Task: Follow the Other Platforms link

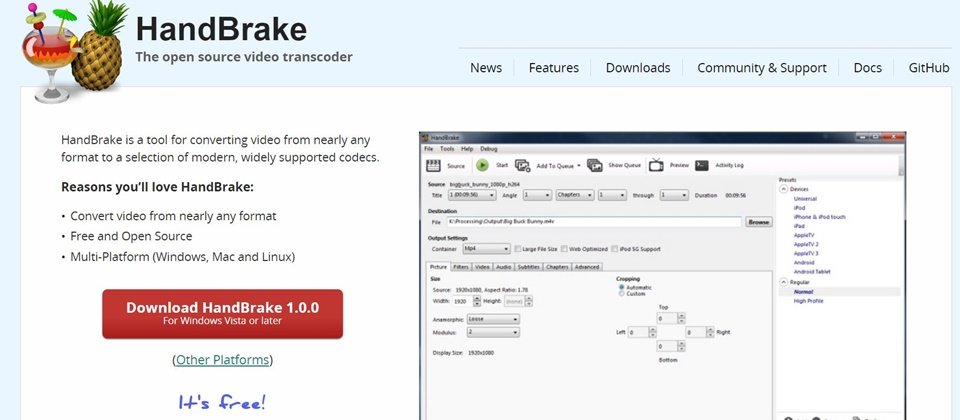Action: 222,360
